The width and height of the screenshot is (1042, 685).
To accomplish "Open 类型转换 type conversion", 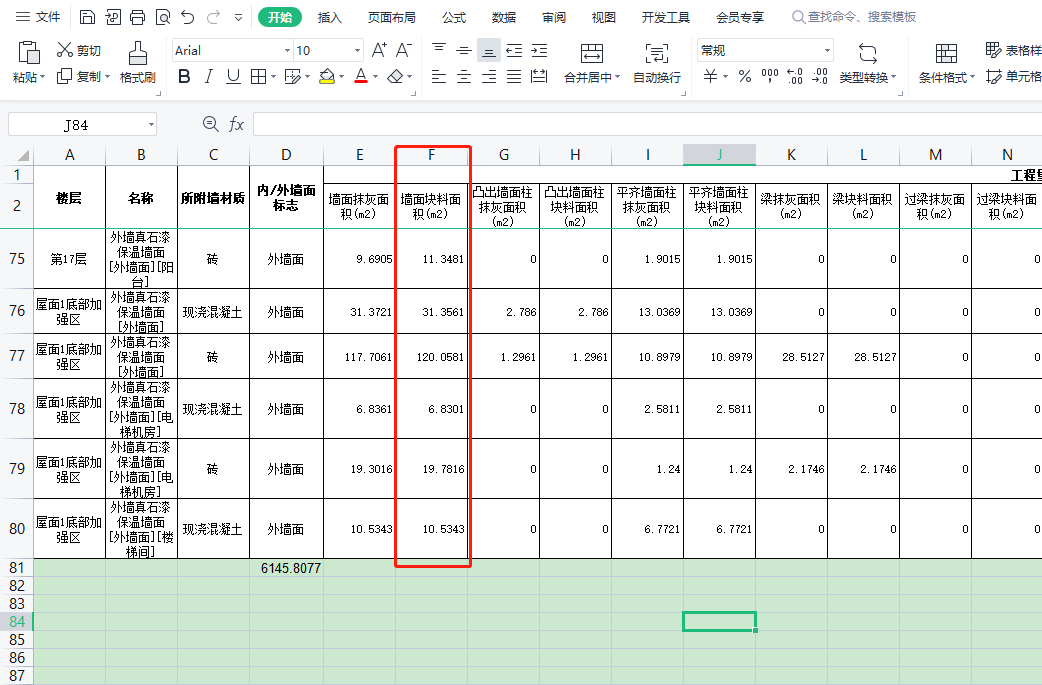I will point(868,62).
